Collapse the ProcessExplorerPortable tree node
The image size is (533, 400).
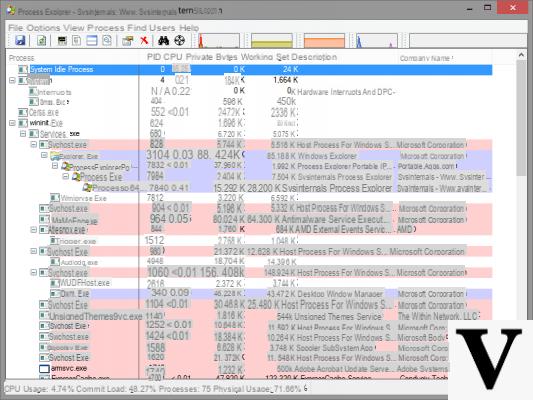click(55, 166)
